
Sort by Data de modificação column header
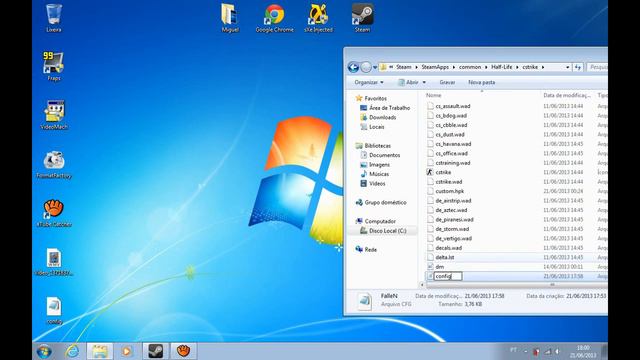[x=567, y=95]
